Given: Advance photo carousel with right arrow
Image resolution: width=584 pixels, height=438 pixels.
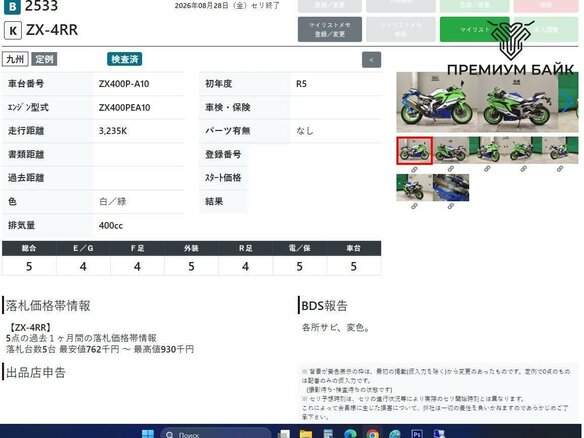Looking at the screenshot, I should 569,101.
